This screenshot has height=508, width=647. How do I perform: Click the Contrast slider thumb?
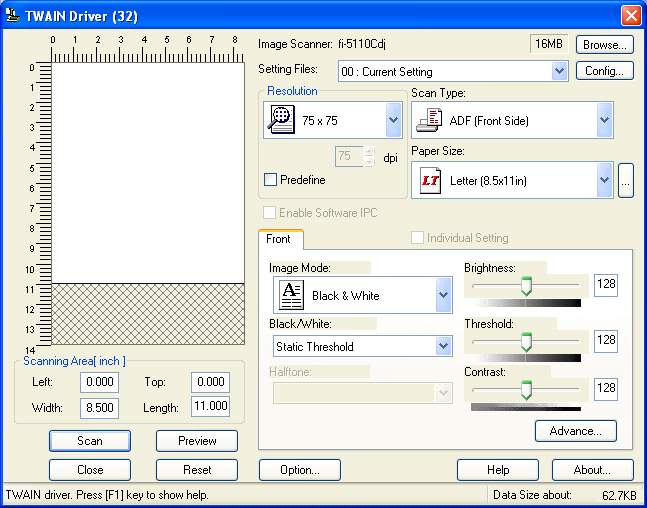pyautogui.click(x=526, y=390)
